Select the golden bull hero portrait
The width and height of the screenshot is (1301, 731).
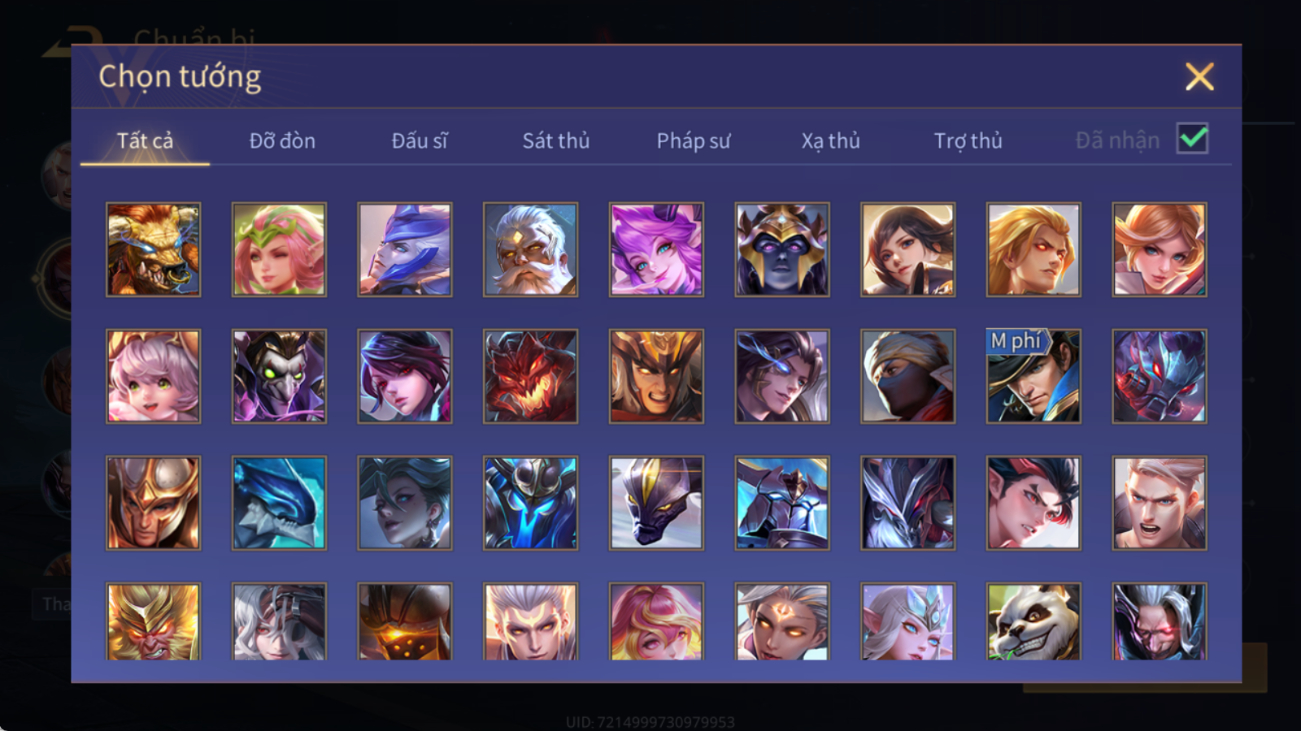click(x=153, y=249)
